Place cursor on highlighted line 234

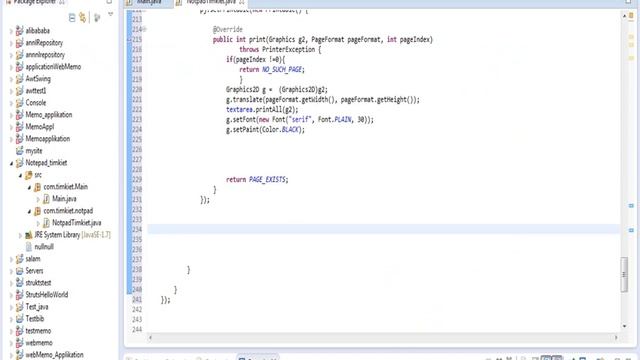click(x=383, y=229)
